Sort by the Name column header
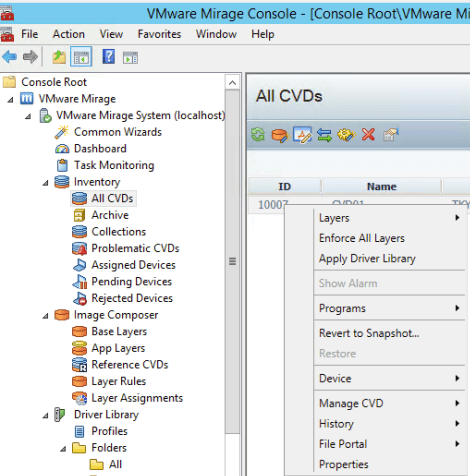 [x=382, y=186]
